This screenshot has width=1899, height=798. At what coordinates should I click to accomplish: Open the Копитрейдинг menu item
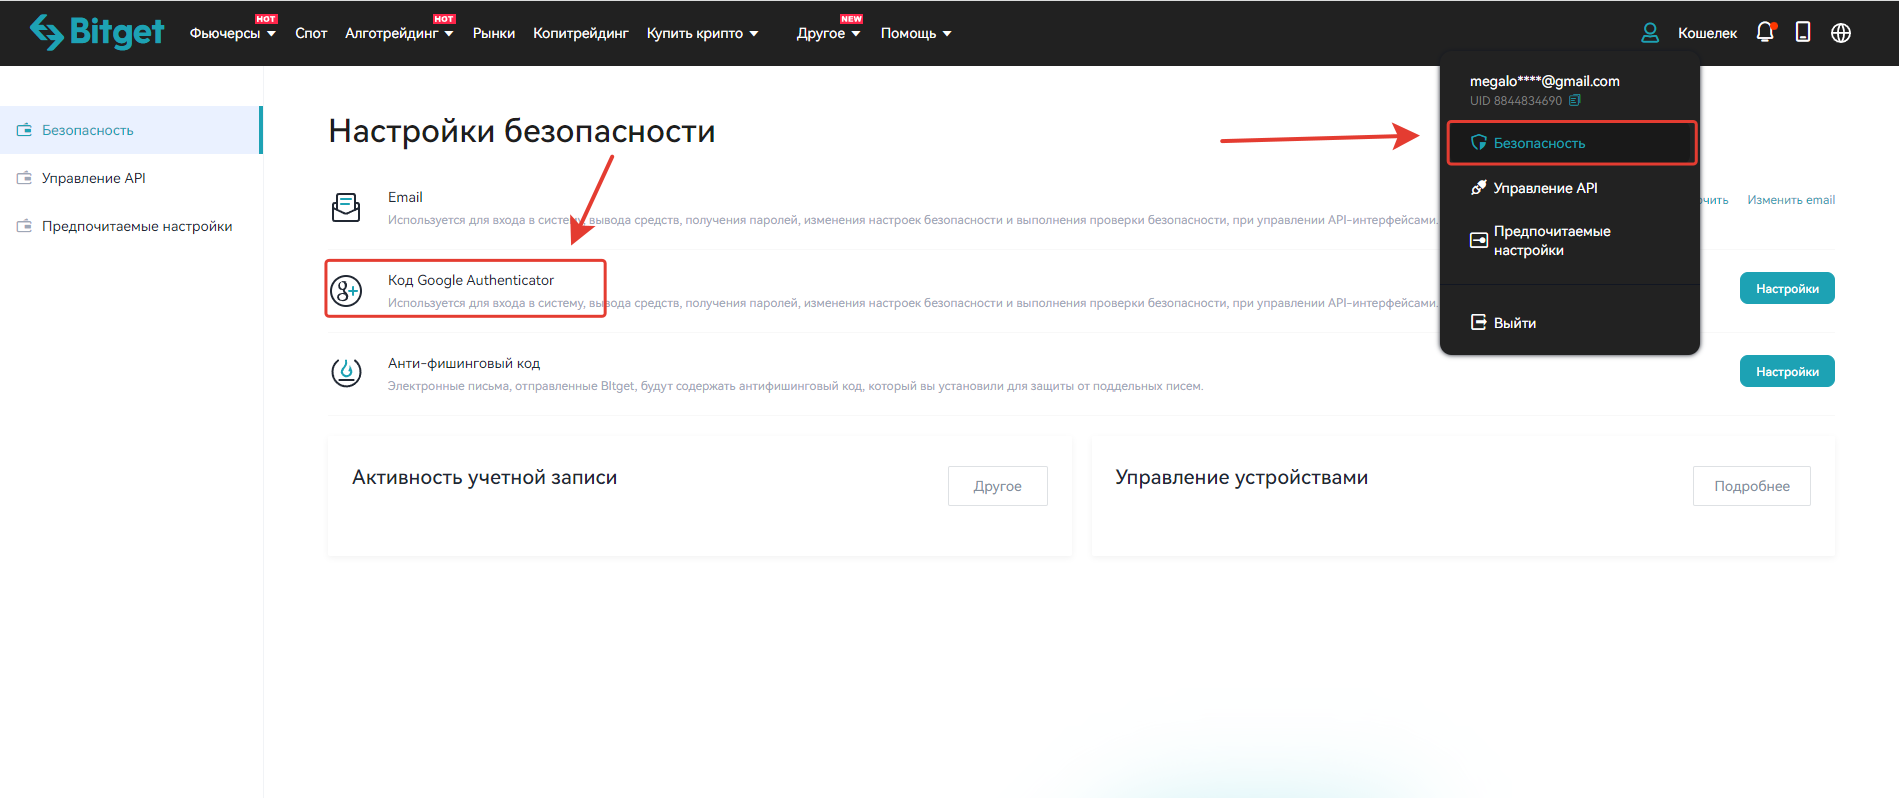pyautogui.click(x=581, y=33)
